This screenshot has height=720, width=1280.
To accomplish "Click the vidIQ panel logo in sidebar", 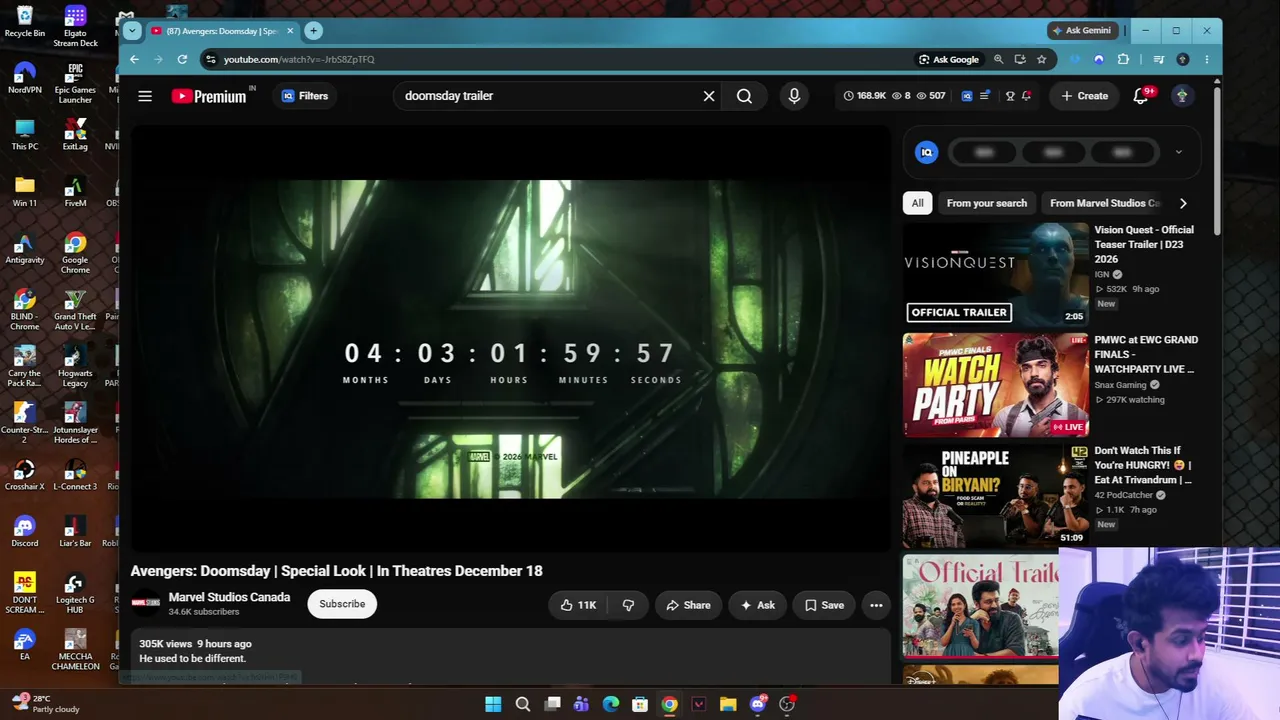I will tap(926, 152).
